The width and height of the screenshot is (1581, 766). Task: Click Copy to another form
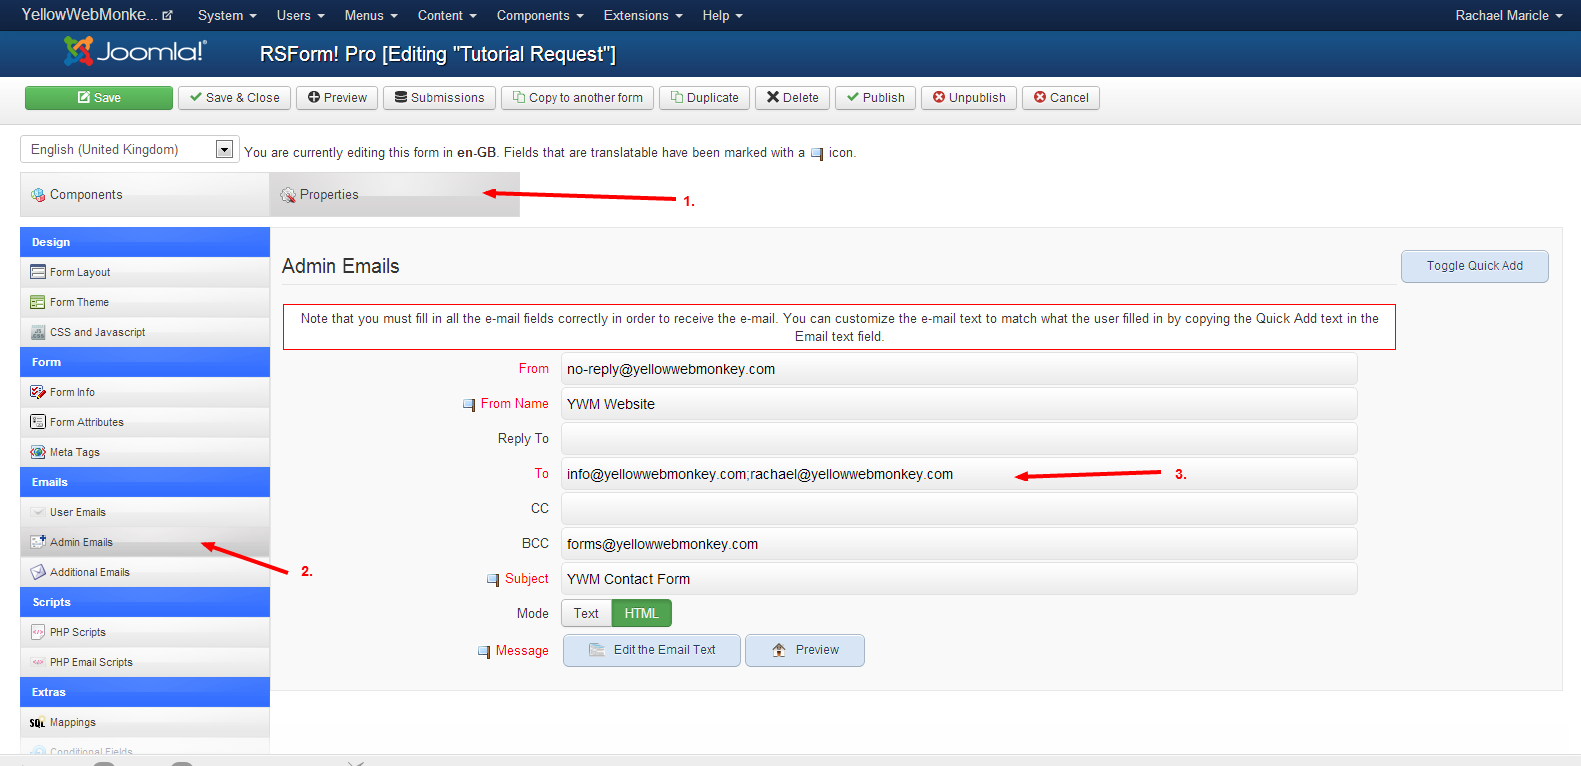[578, 97]
